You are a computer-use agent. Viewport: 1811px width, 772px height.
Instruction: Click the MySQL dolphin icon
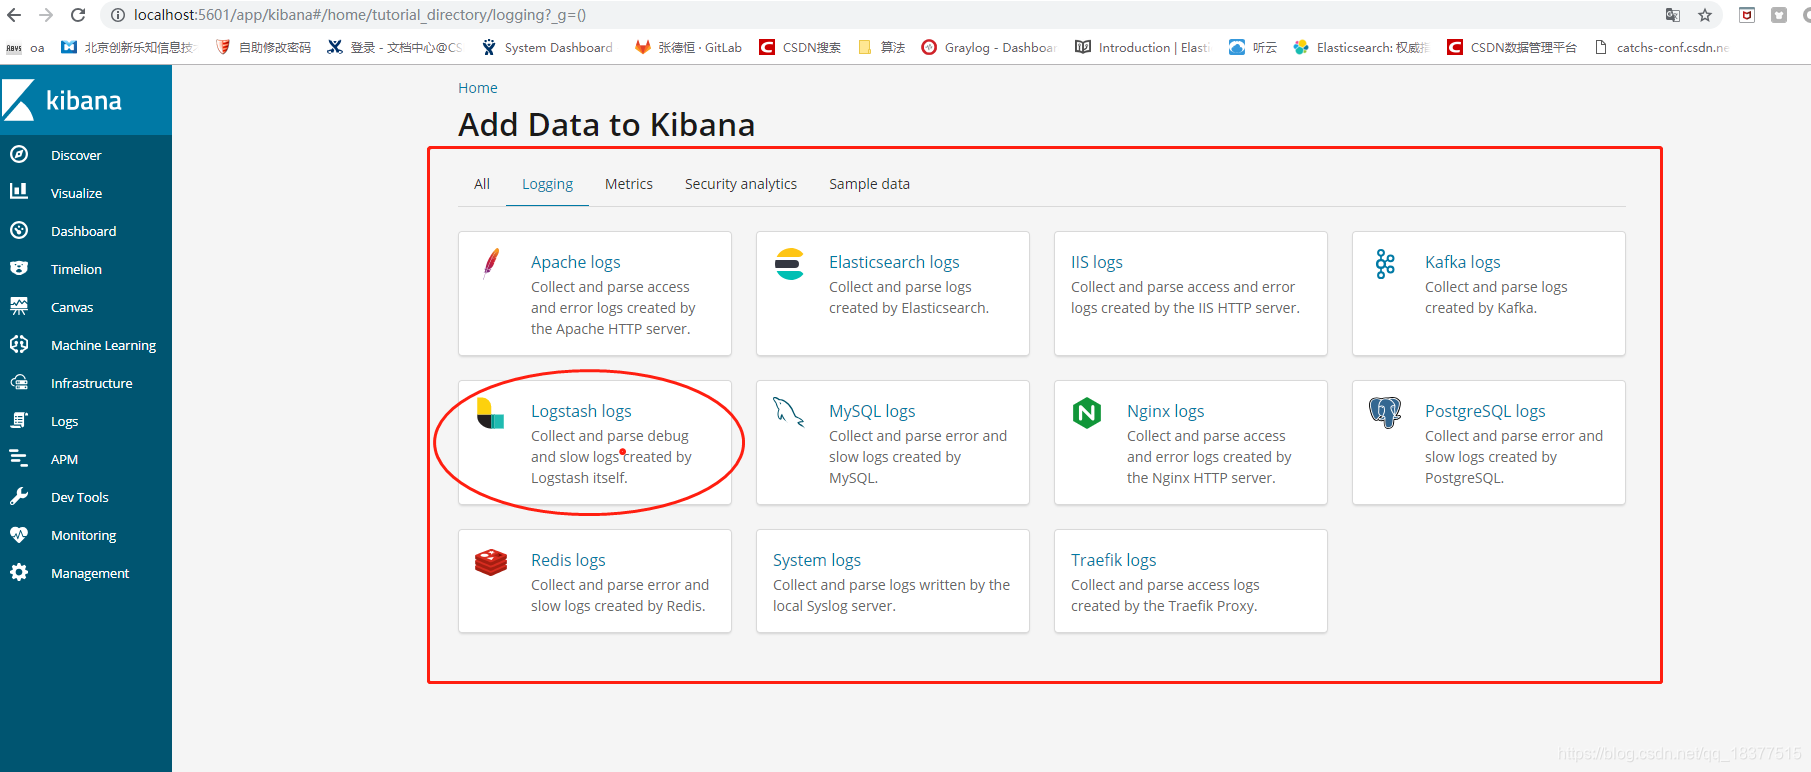[789, 412]
